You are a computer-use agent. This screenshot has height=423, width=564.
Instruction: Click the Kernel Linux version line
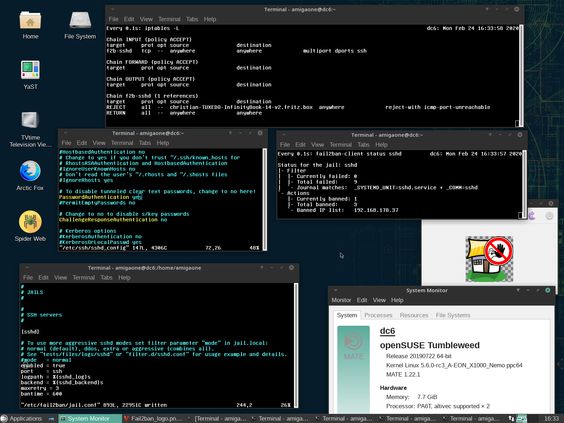pyautogui.click(x=454, y=365)
